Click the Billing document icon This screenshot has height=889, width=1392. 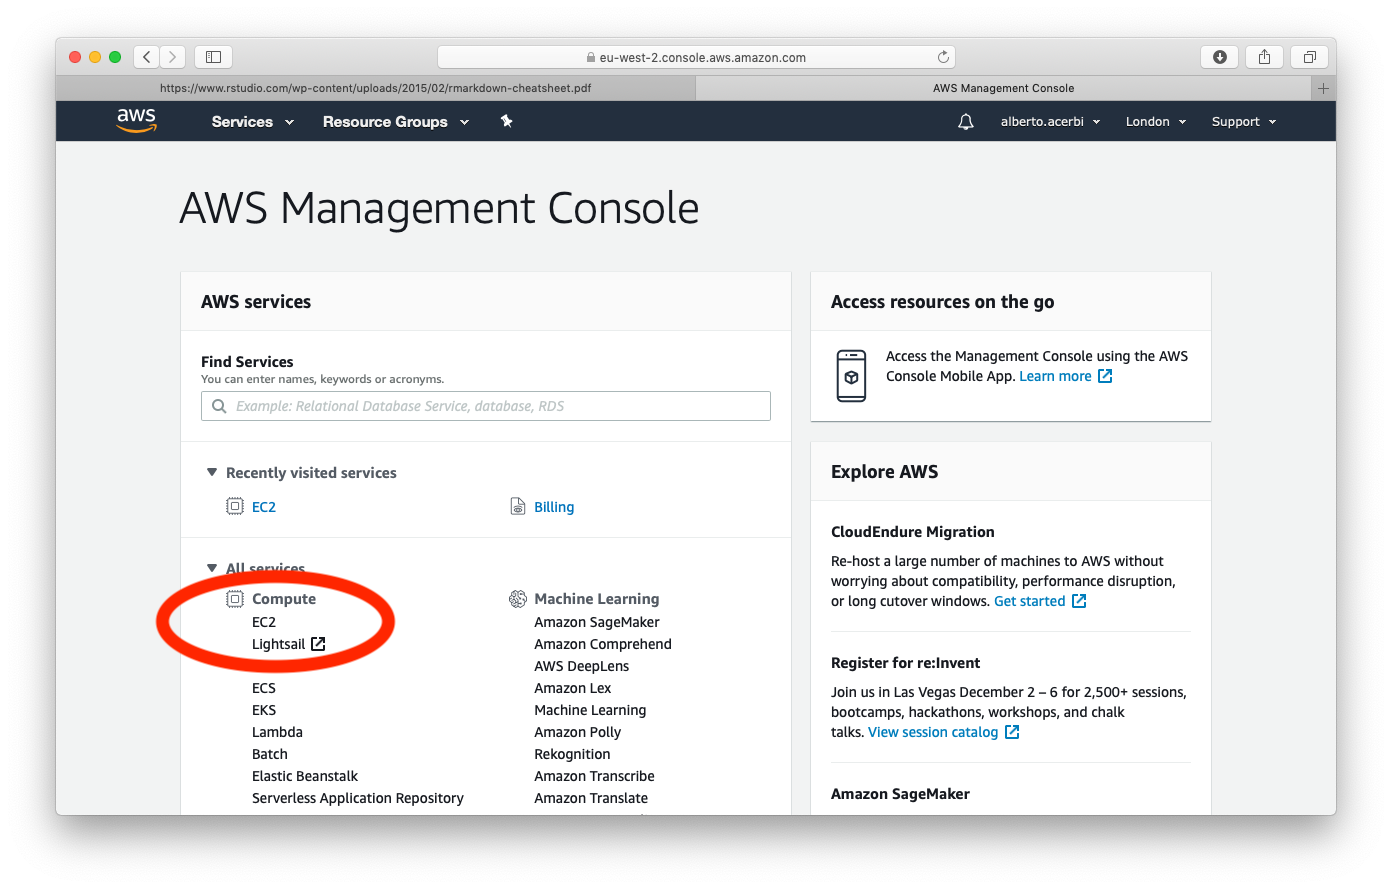(x=518, y=506)
